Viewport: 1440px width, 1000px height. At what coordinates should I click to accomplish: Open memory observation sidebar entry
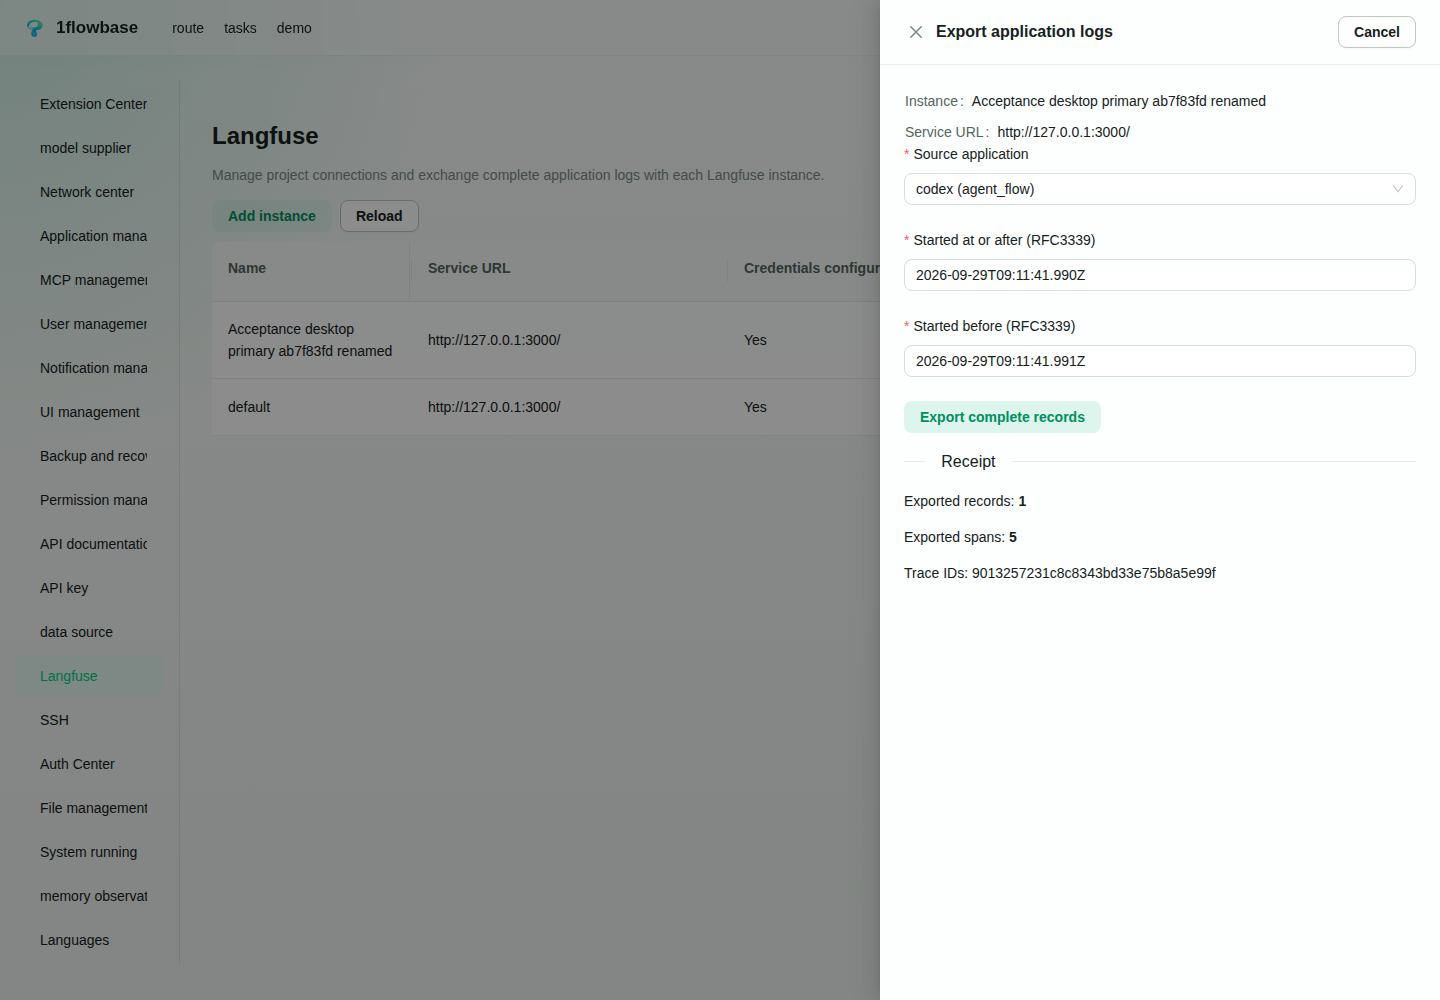90,896
